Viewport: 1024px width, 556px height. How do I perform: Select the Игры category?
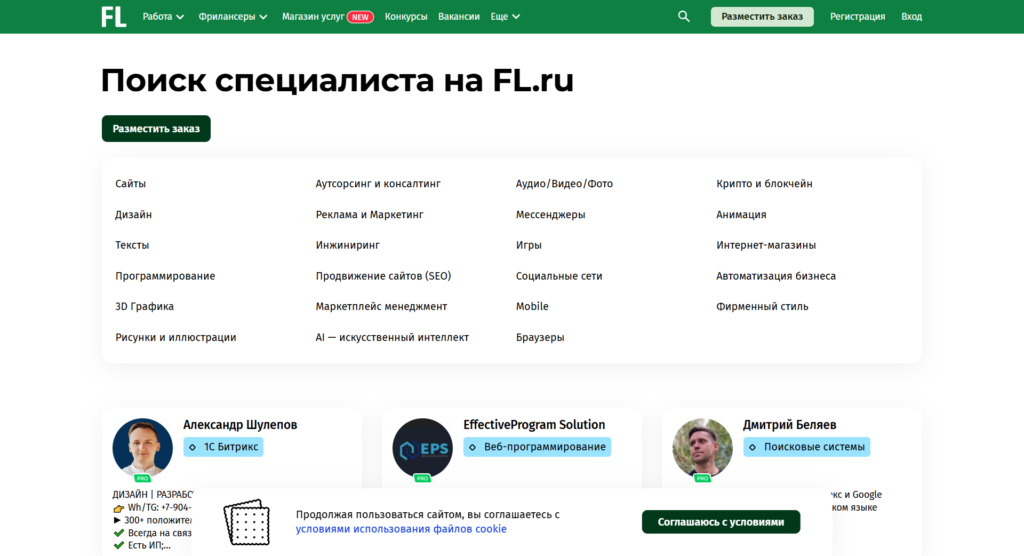pyautogui.click(x=528, y=245)
